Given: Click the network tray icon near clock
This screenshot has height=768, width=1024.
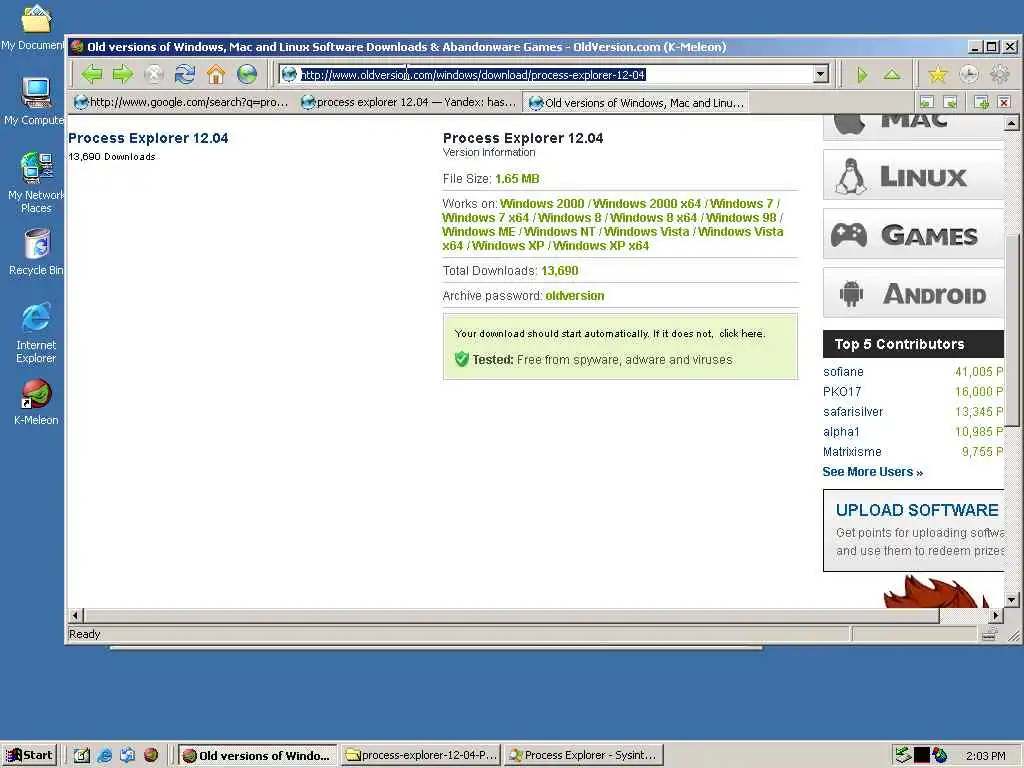Looking at the screenshot, I should [x=903, y=755].
